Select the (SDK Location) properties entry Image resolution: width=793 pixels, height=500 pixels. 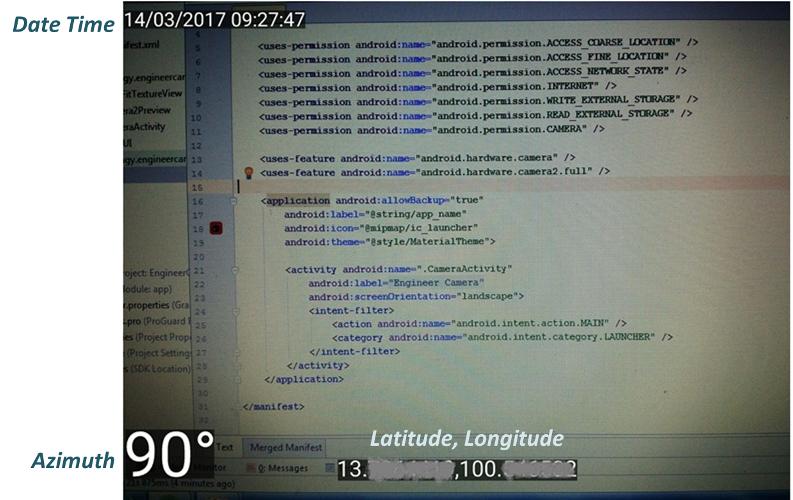pos(157,369)
